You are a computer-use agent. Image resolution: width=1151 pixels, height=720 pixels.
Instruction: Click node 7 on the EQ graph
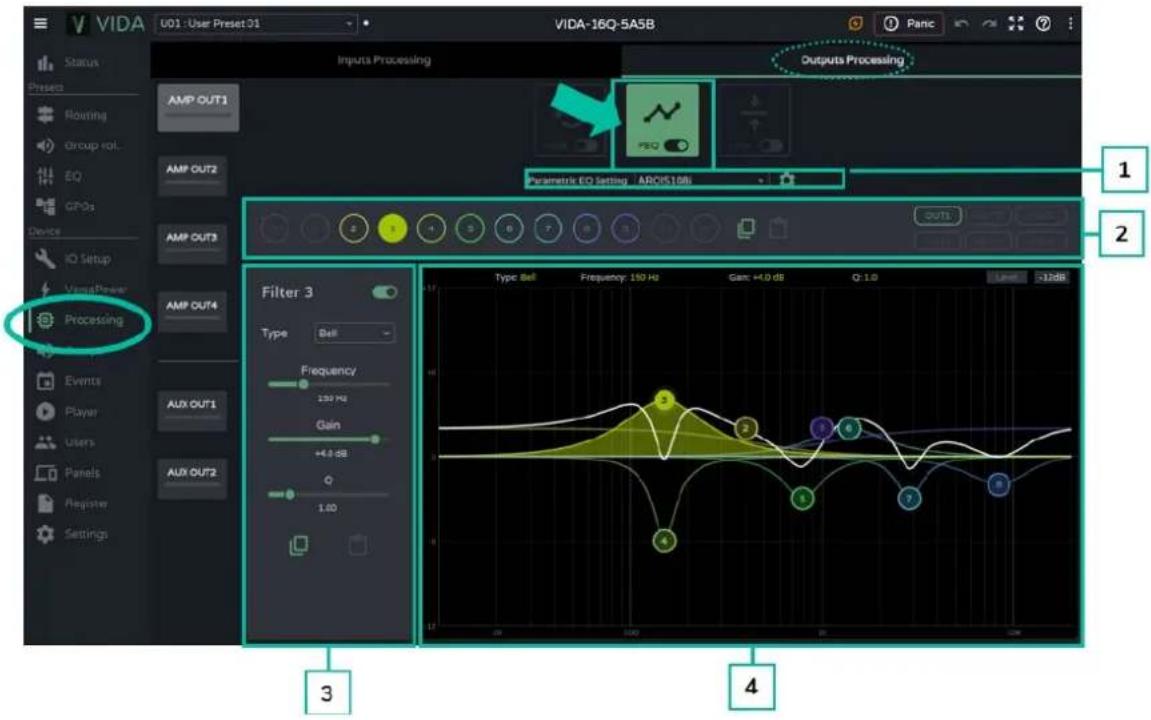point(909,499)
